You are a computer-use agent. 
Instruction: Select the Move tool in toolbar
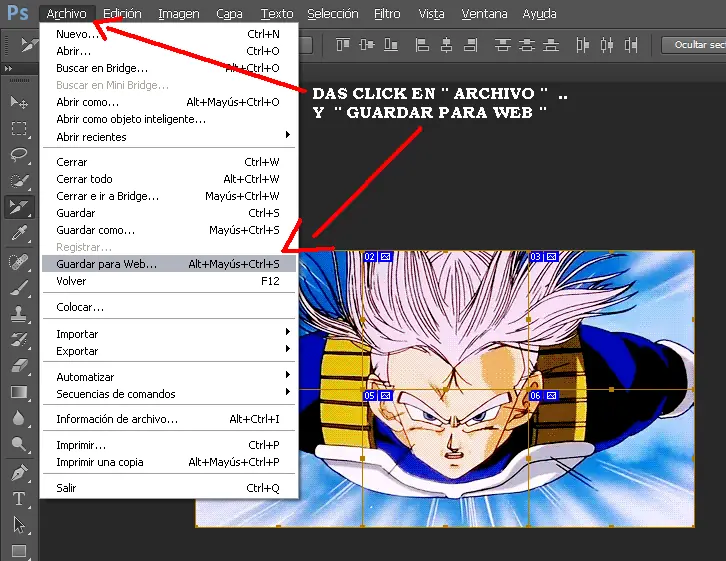pos(19,102)
